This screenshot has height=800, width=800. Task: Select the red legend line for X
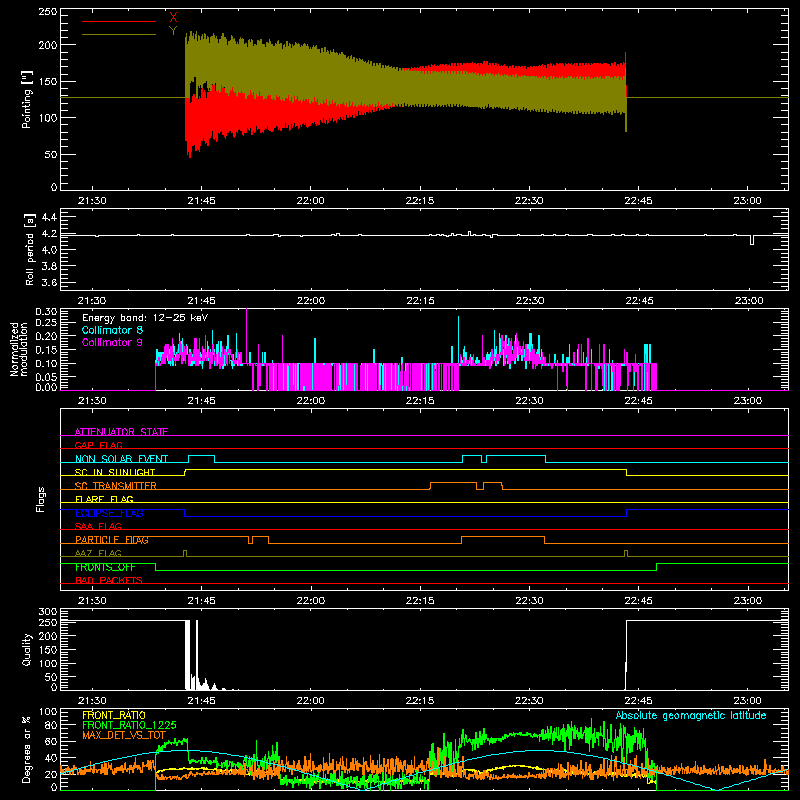tap(119, 21)
